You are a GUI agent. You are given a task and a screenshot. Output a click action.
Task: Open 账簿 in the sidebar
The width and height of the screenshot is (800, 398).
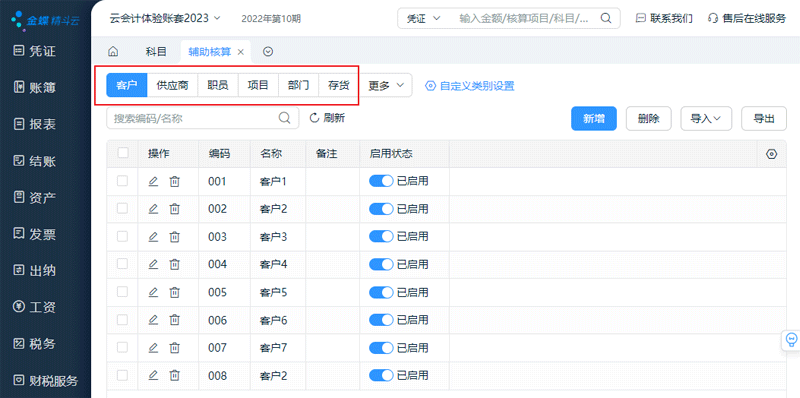pos(35,87)
